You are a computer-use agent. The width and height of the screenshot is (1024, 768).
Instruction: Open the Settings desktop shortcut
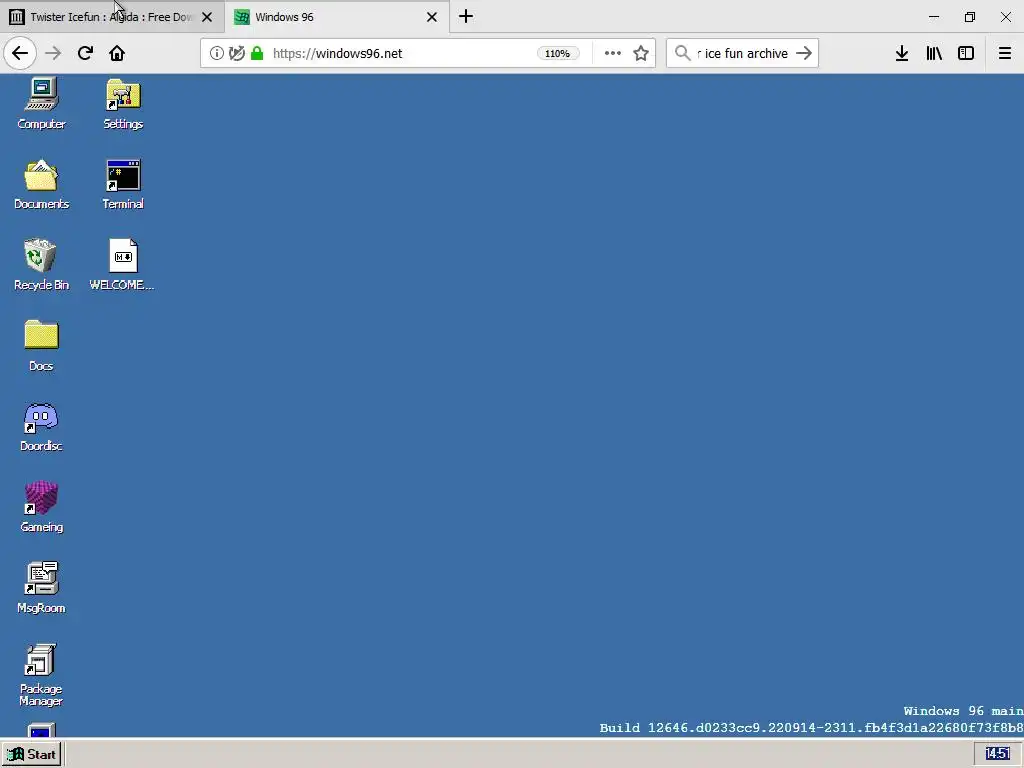click(123, 103)
